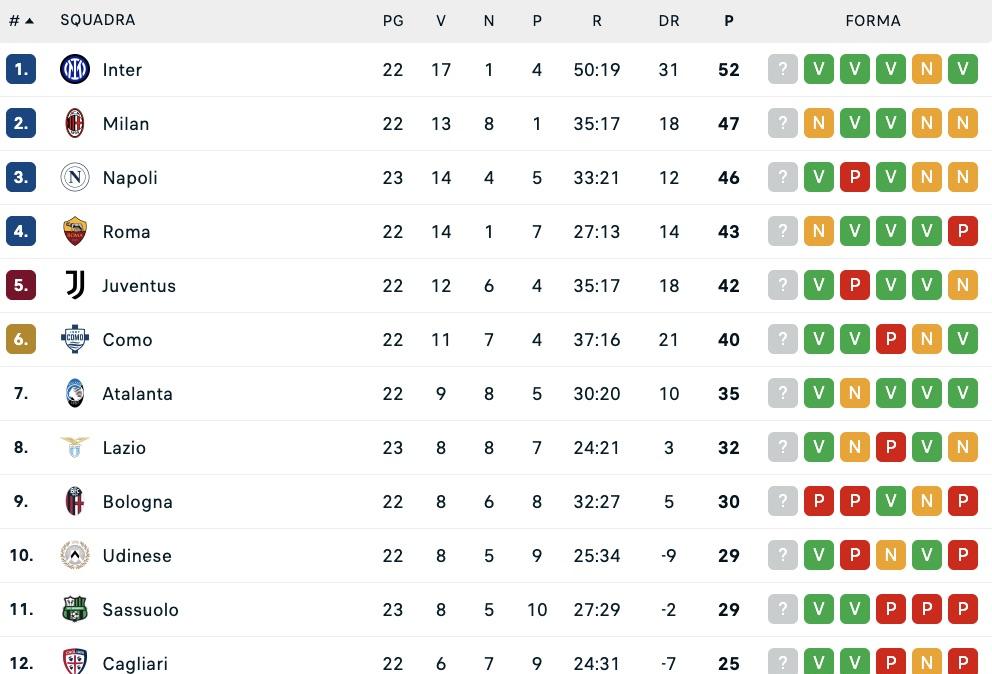Click the Napoli club crest
992x674 pixels.
75,177
